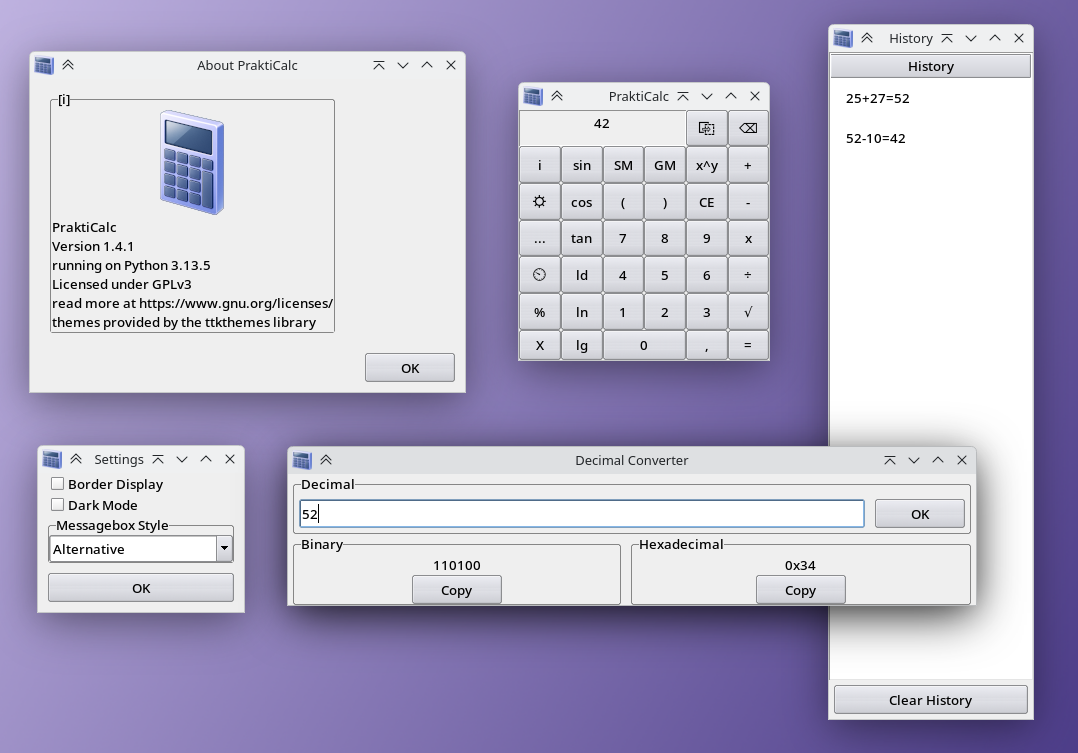Copy calculator result via clipboard icon

(706, 128)
